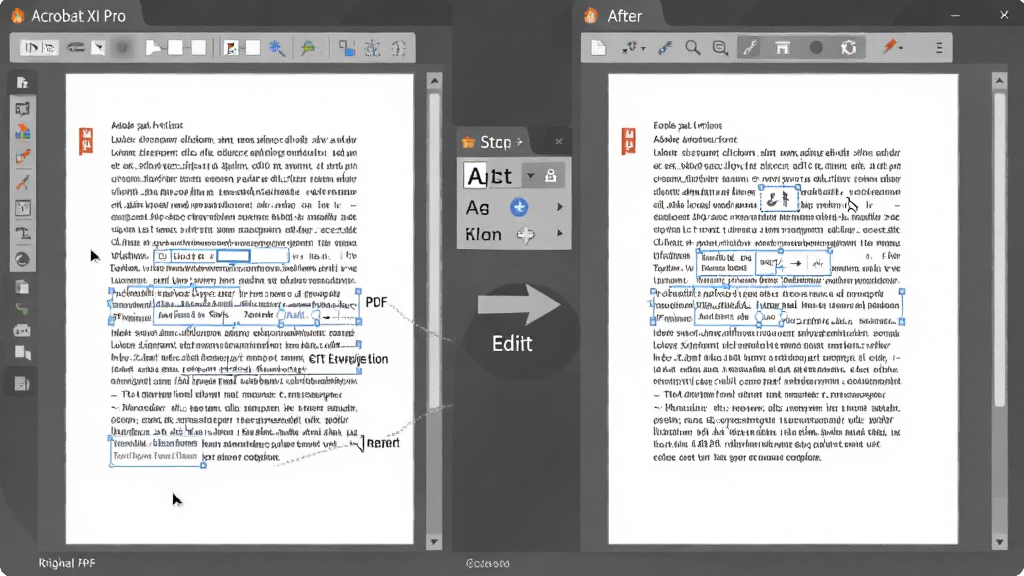
Task: Click the move cross icon beside Klon
Action: (x=526, y=234)
